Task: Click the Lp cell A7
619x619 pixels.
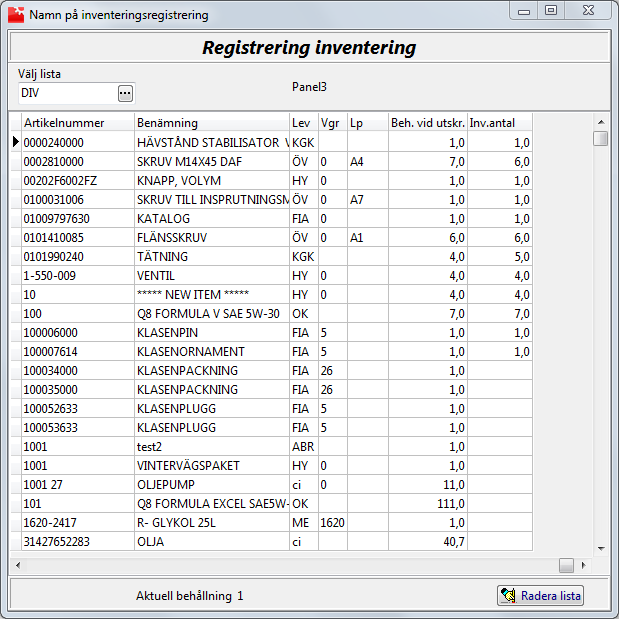Action: click(x=368, y=199)
